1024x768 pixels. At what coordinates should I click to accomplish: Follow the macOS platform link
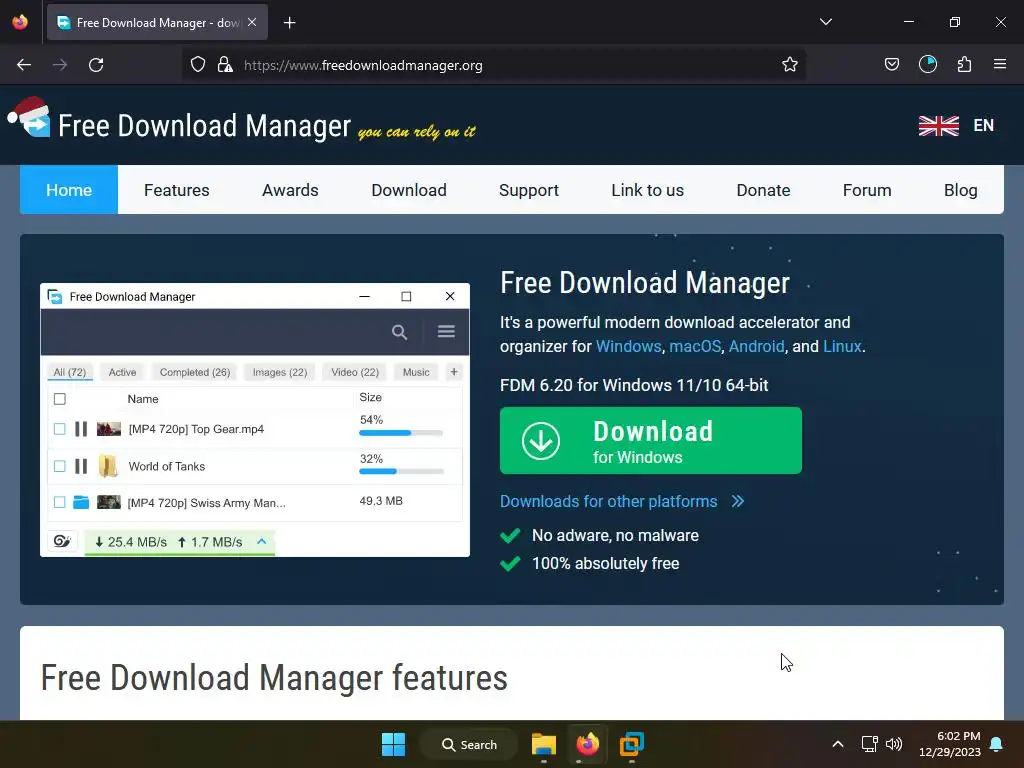[x=695, y=346]
